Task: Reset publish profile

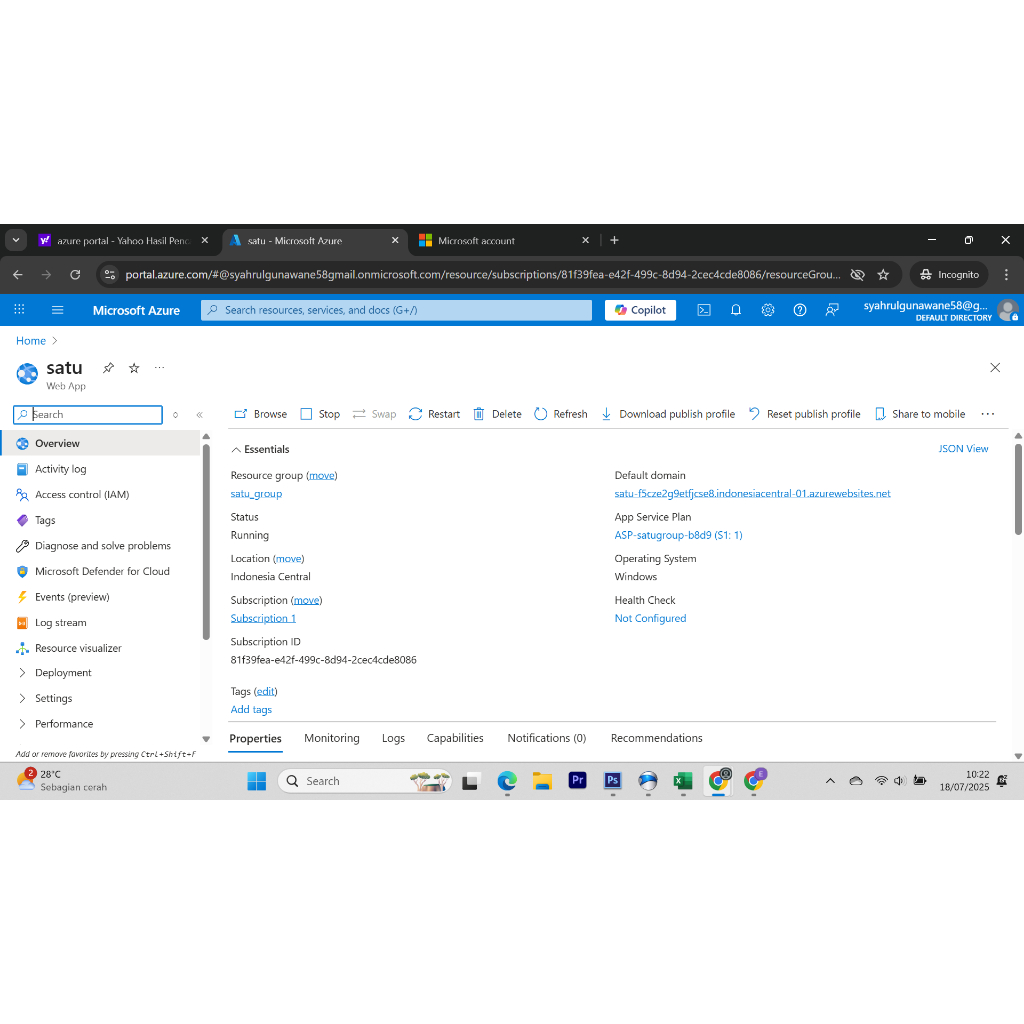Action: [805, 414]
